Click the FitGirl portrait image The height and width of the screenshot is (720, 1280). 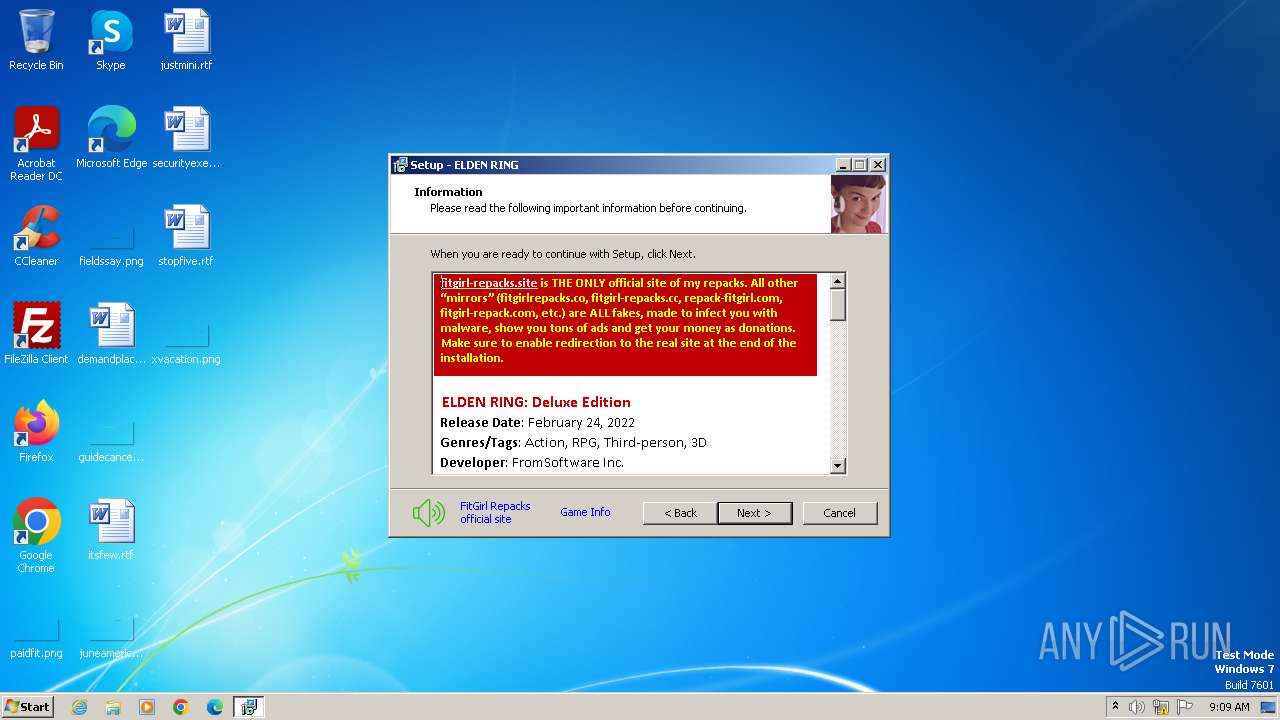point(858,204)
